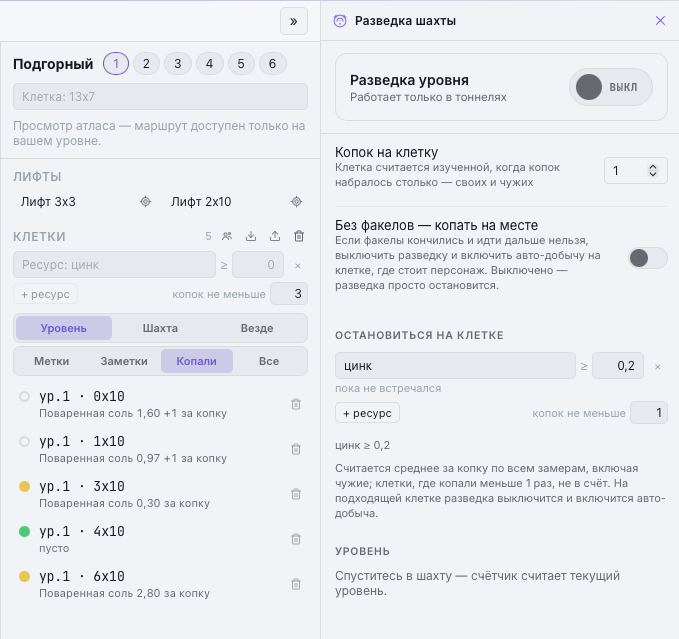Show Метки cell filter
The width and height of the screenshot is (679, 639).
tap(52, 361)
